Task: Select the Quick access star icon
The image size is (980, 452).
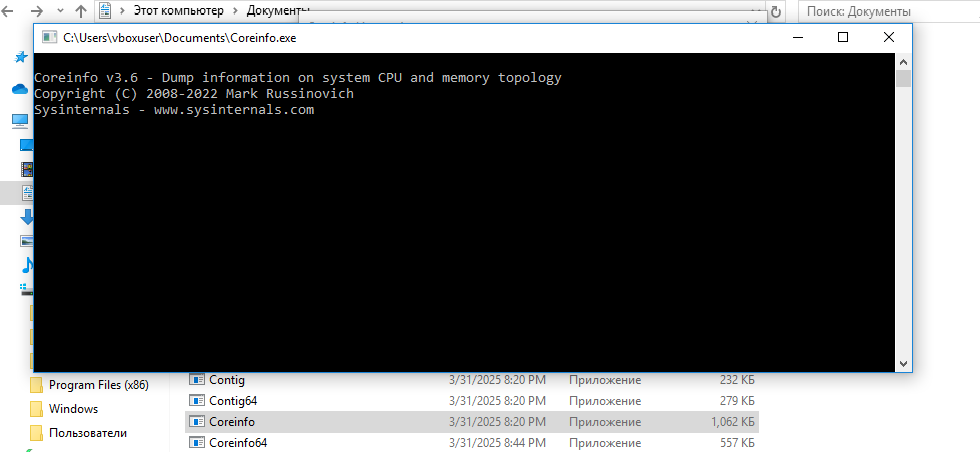Action: 22,57
